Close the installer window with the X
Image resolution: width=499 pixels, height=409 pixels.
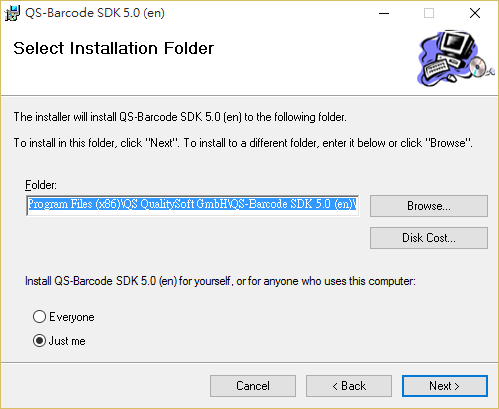(475, 13)
